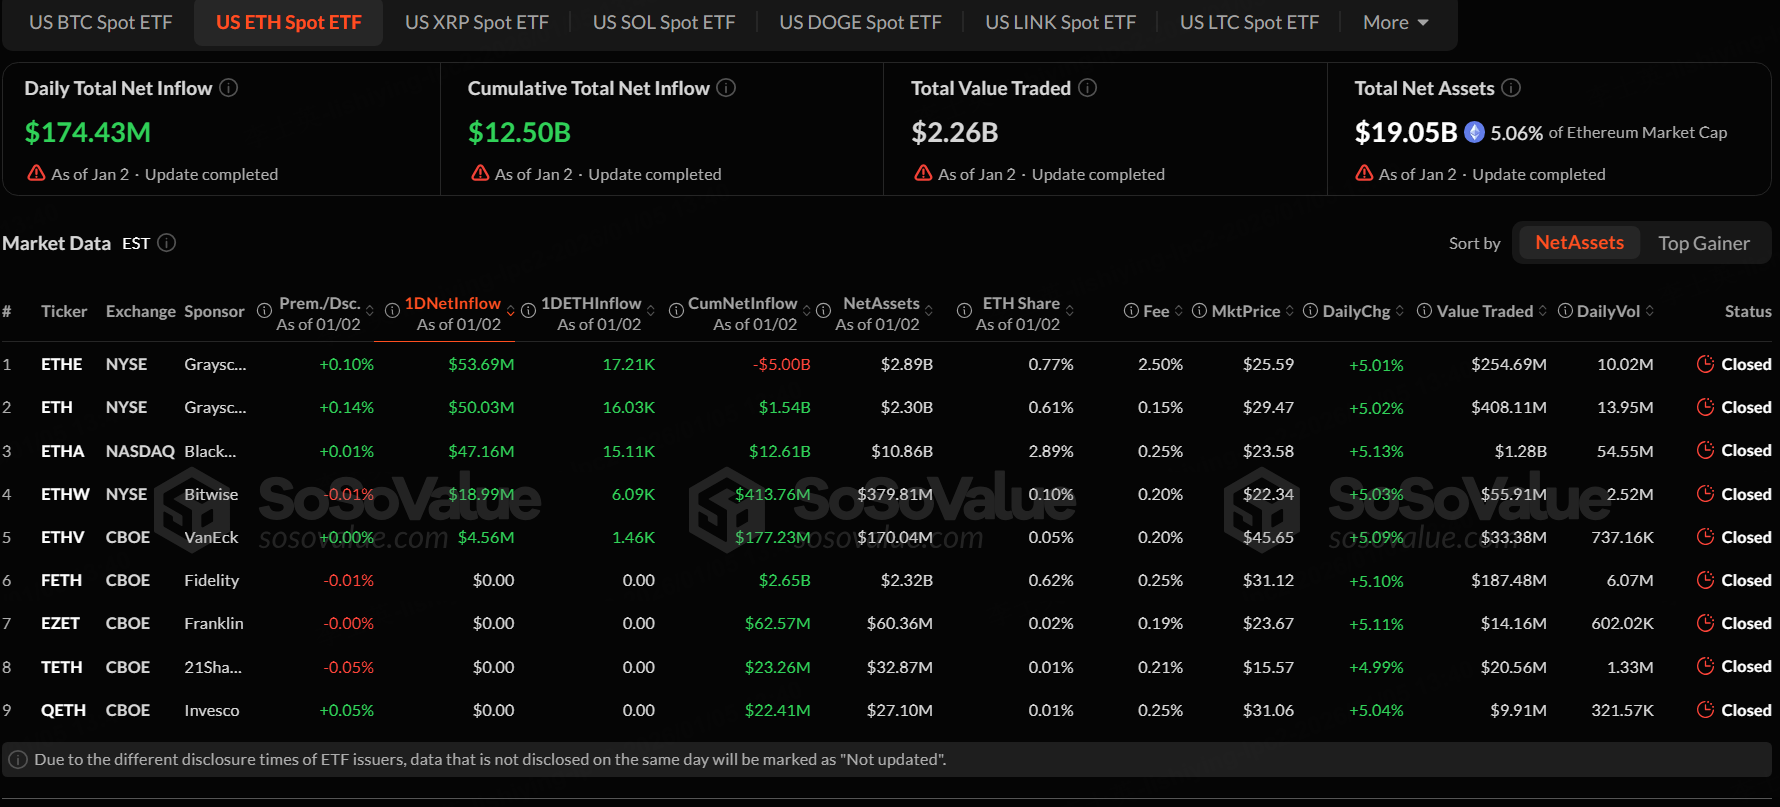This screenshot has height=807, width=1780.
Task: Open the ETHW ticker link
Action: tap(65, 494)
